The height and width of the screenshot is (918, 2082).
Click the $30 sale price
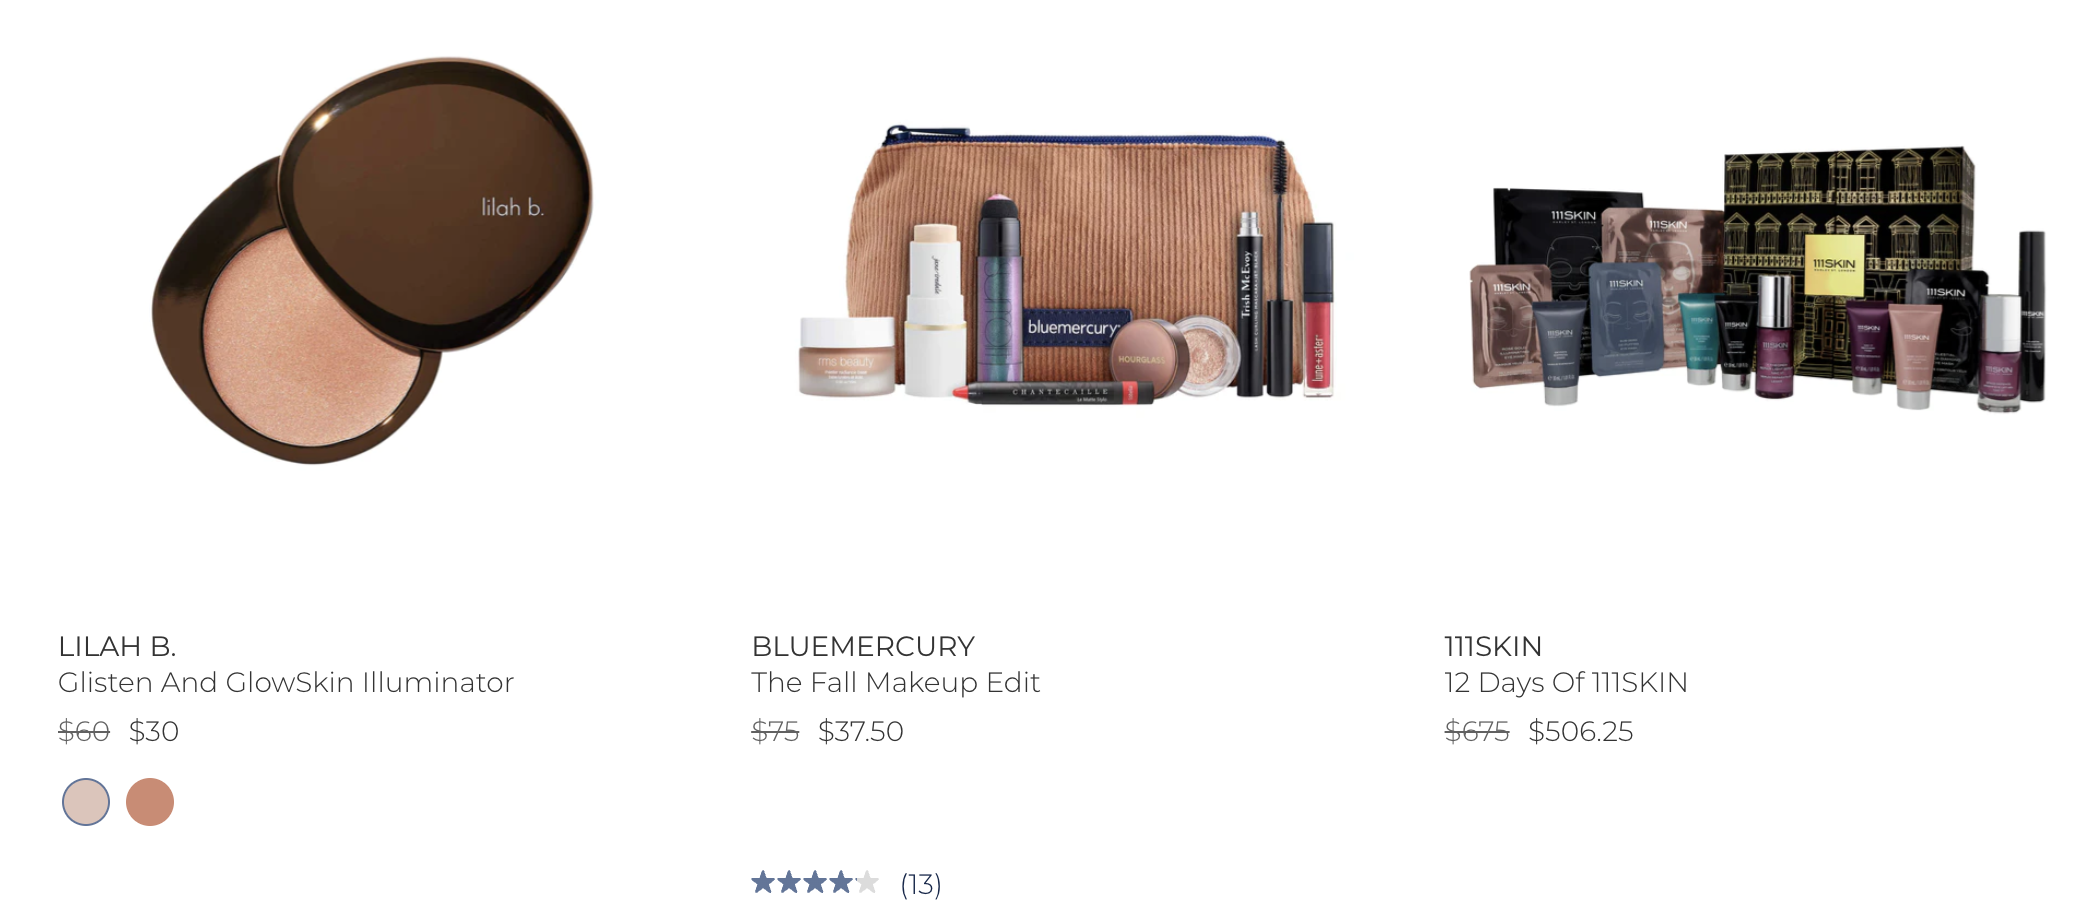tap(154, 732)
